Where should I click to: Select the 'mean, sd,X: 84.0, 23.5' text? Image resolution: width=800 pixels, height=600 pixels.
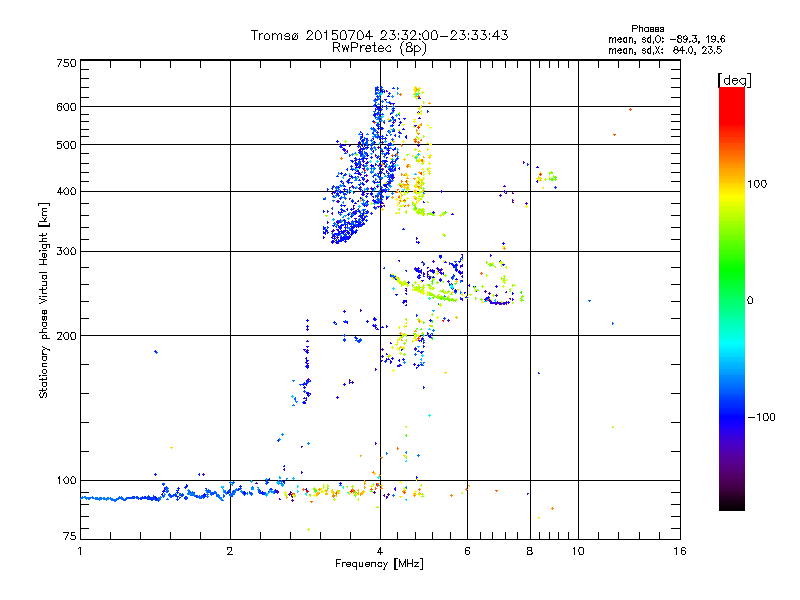(665, 50)
